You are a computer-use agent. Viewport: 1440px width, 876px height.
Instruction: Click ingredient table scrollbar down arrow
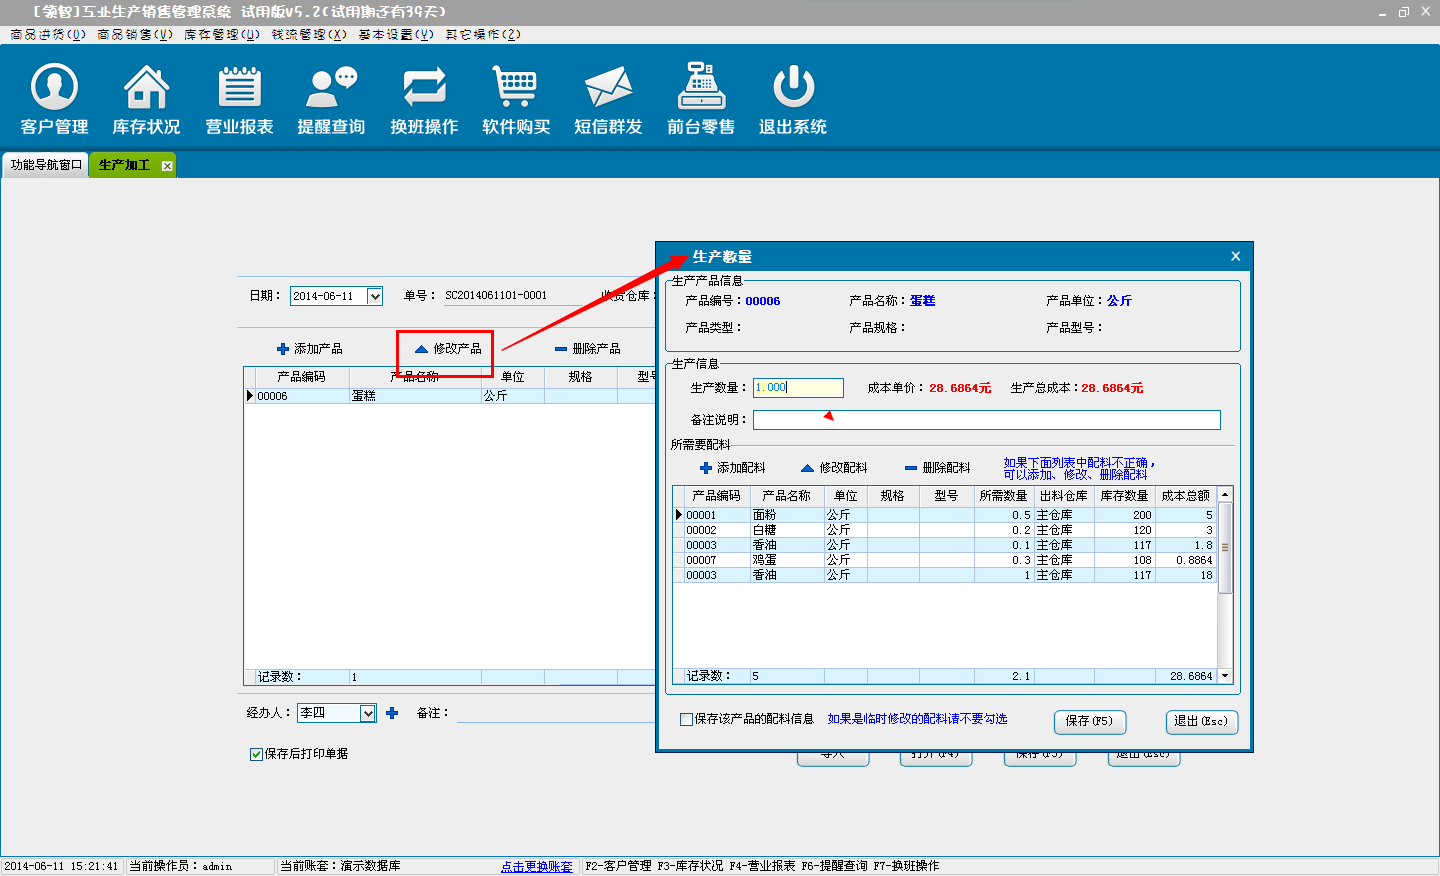click(1225, 676)
